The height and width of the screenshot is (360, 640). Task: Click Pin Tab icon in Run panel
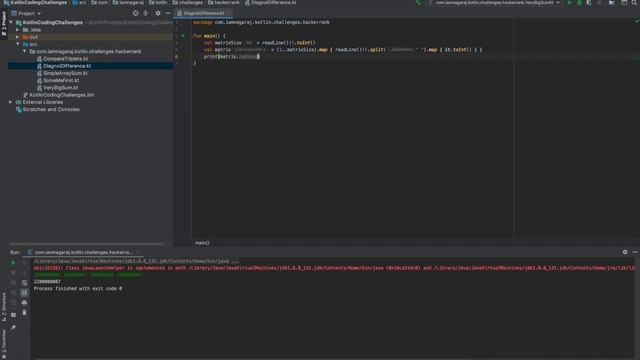click(13, 327)
